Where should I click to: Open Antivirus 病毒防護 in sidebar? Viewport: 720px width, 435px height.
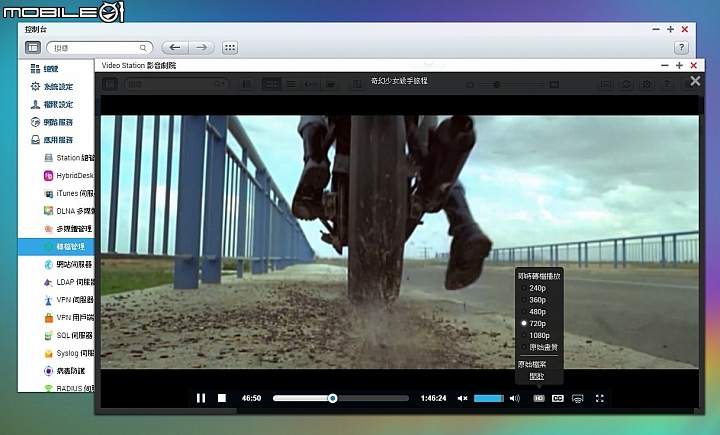click(64, 371)
